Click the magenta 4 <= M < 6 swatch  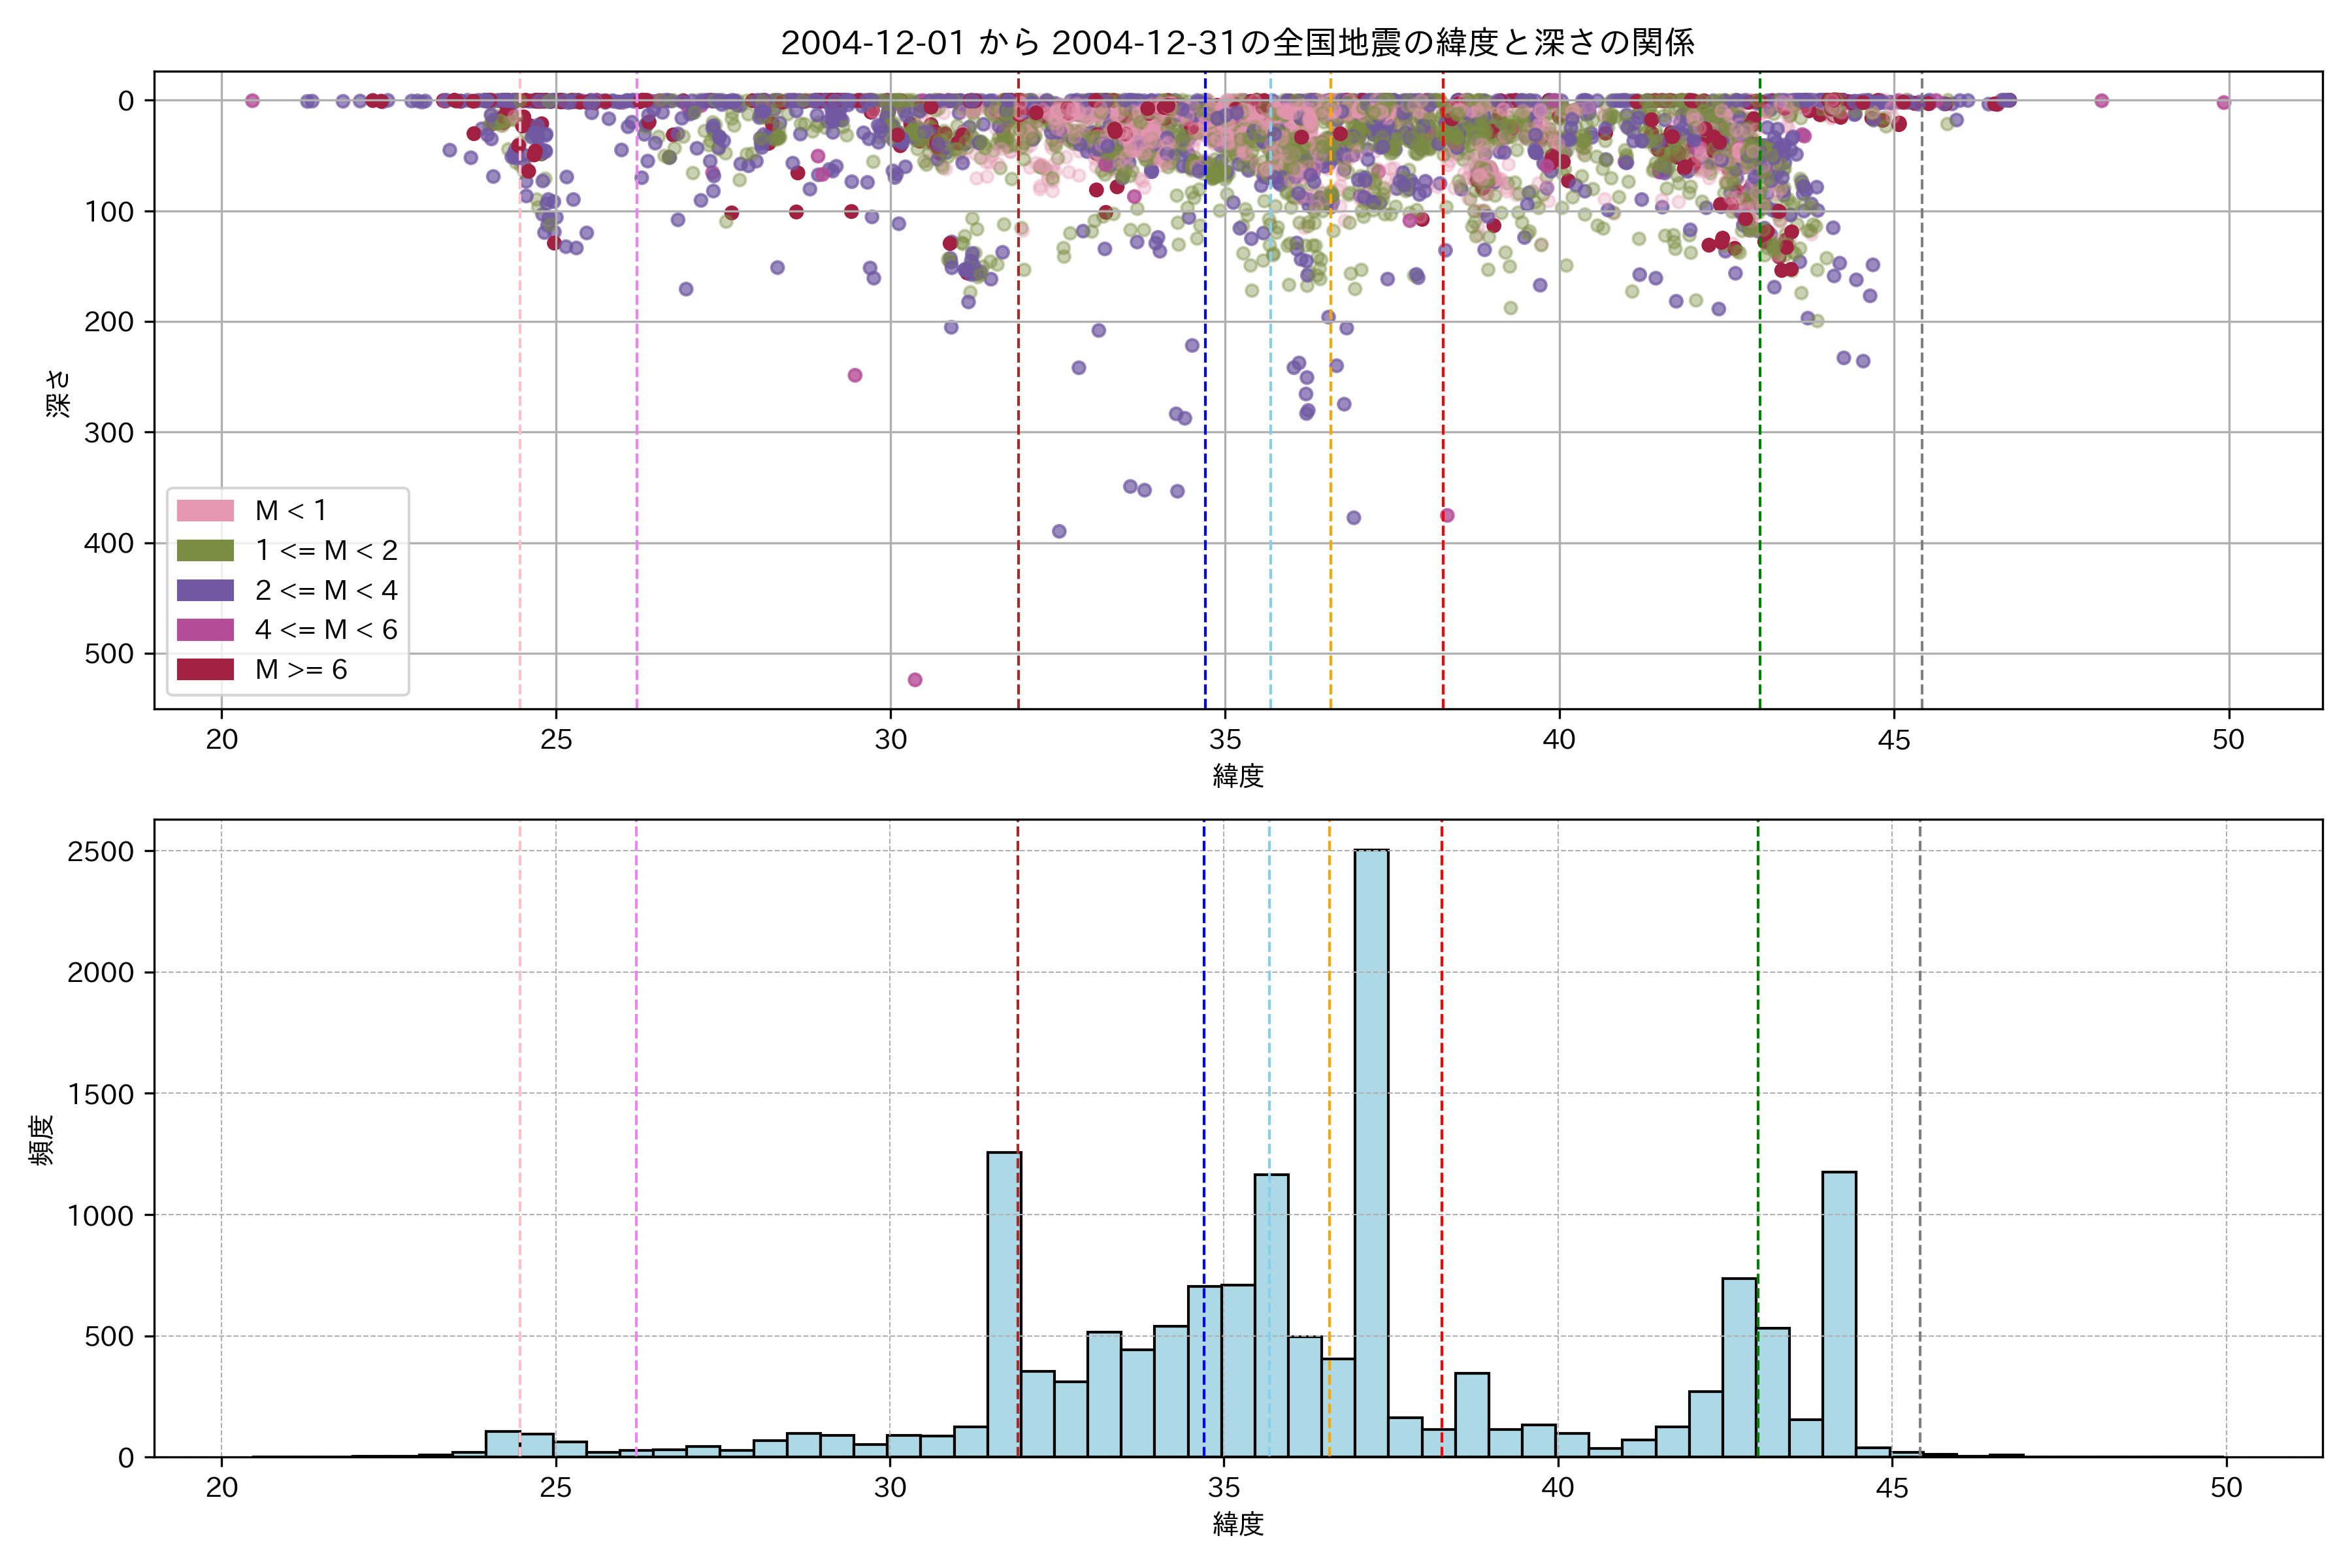pyautogui.click(x=205, y=630)
